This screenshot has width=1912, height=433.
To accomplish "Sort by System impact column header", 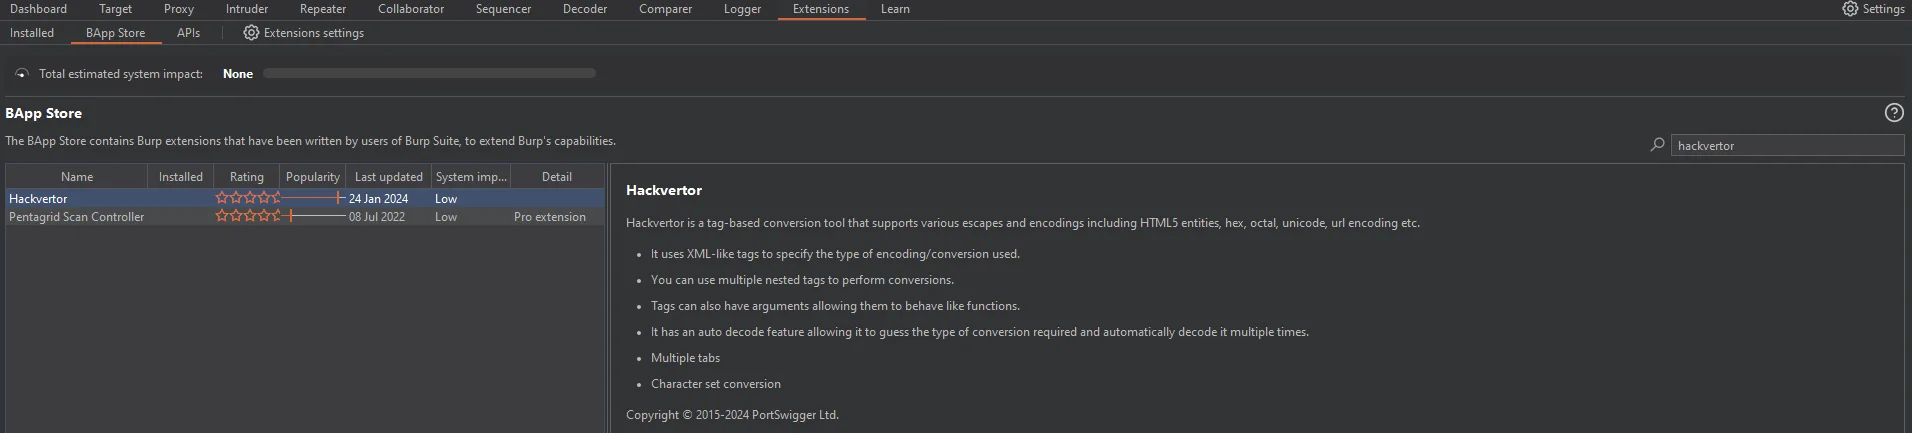I will tap(471, 177).
